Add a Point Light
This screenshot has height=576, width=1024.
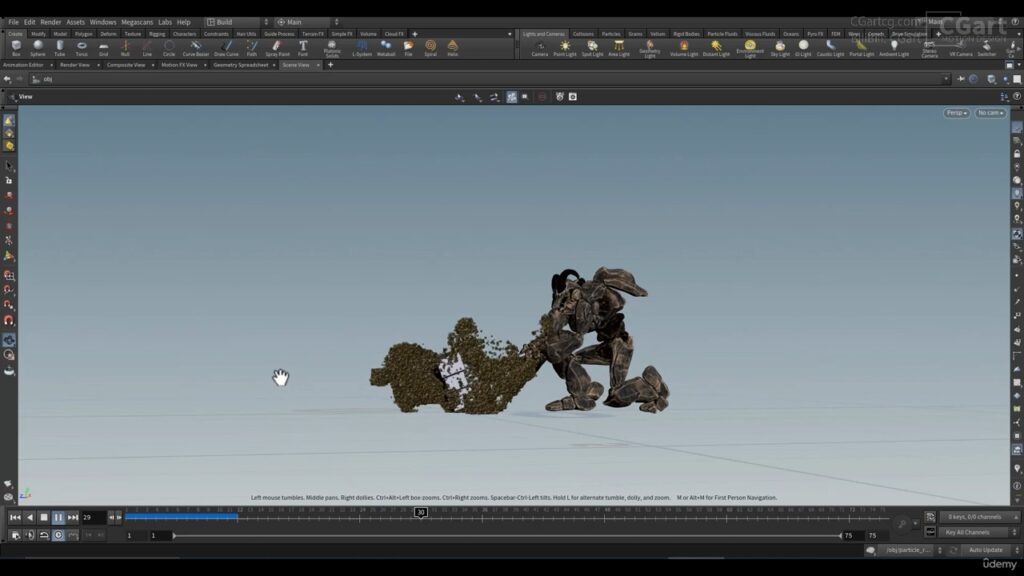[x=565, y=48]
